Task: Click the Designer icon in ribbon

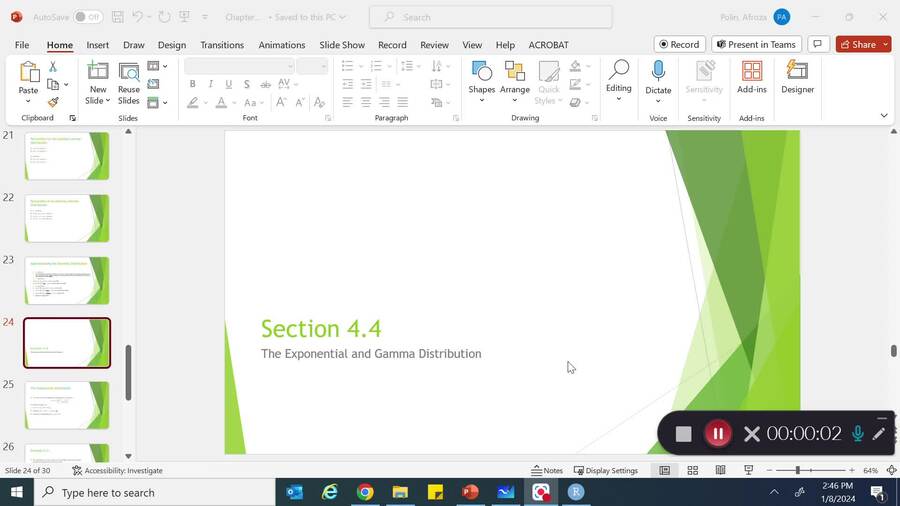Action: point(797,76)
